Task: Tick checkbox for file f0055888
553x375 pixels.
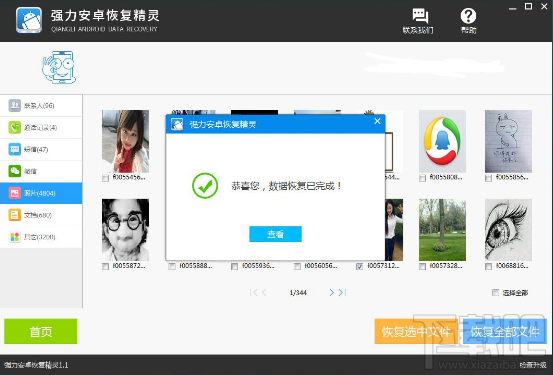Action: click(x=172, y=266)
